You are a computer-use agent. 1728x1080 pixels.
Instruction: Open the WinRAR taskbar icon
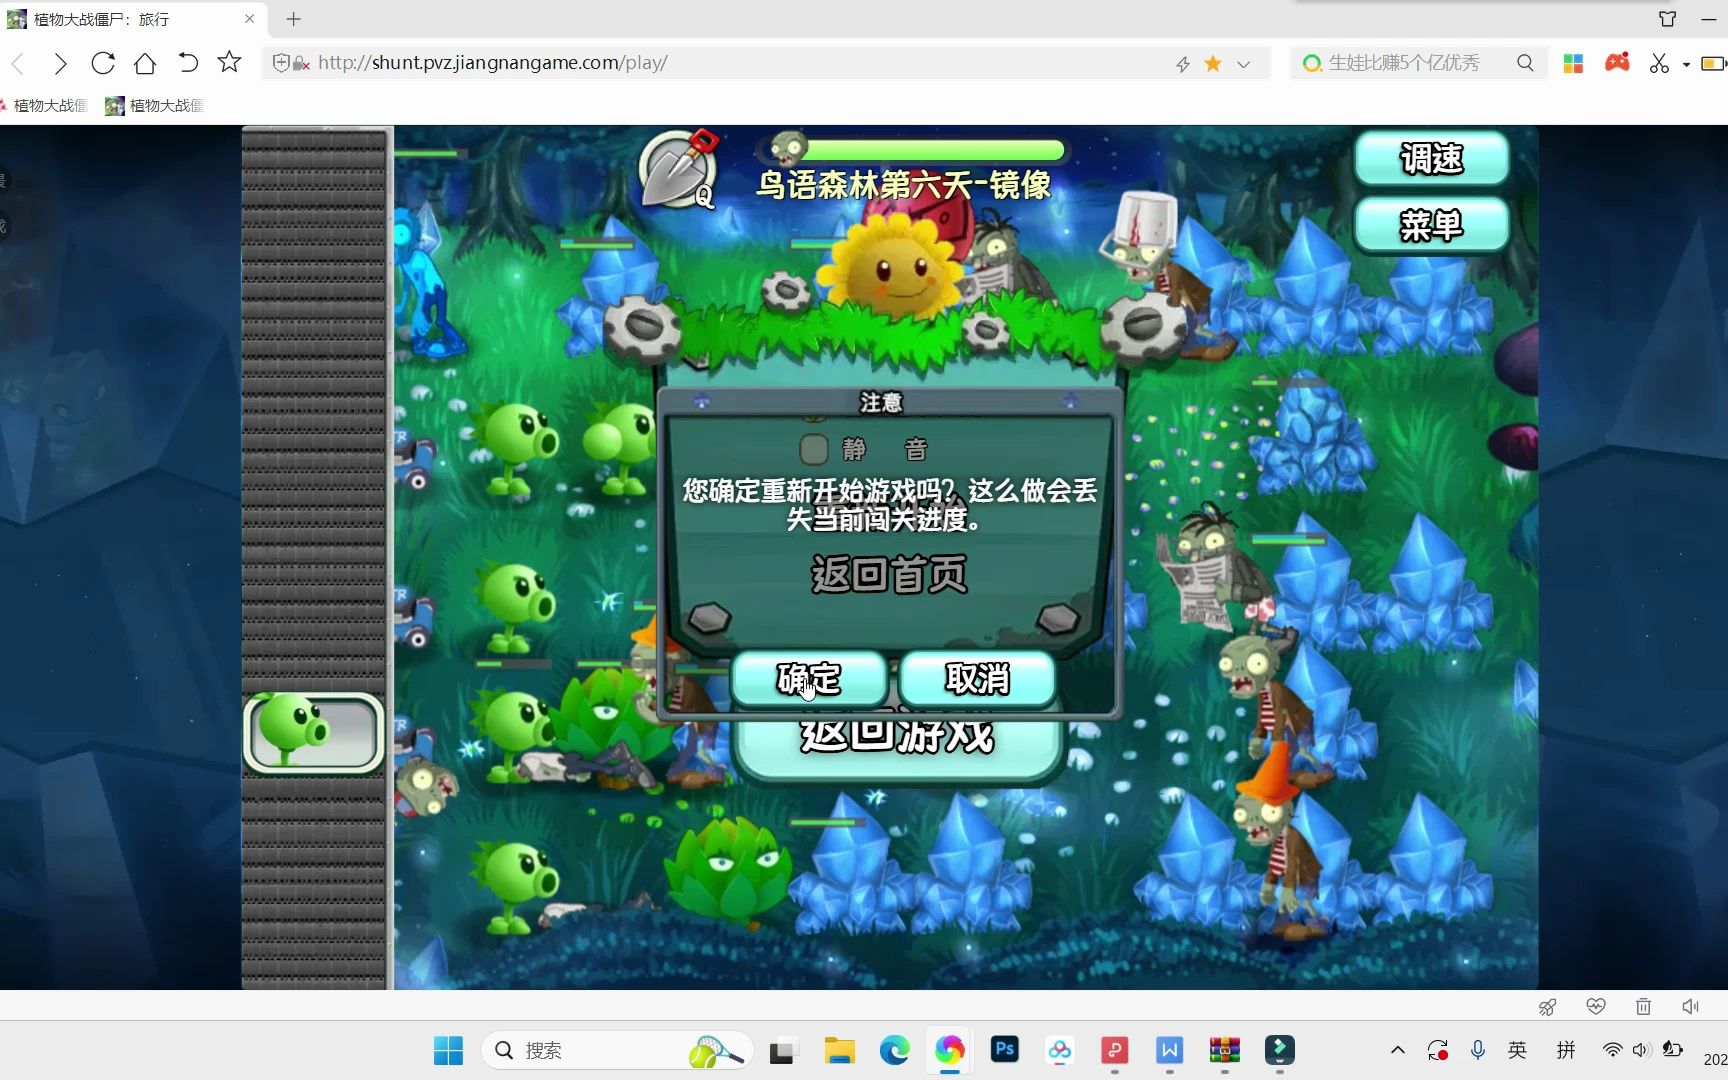tap(1224, 1050)
